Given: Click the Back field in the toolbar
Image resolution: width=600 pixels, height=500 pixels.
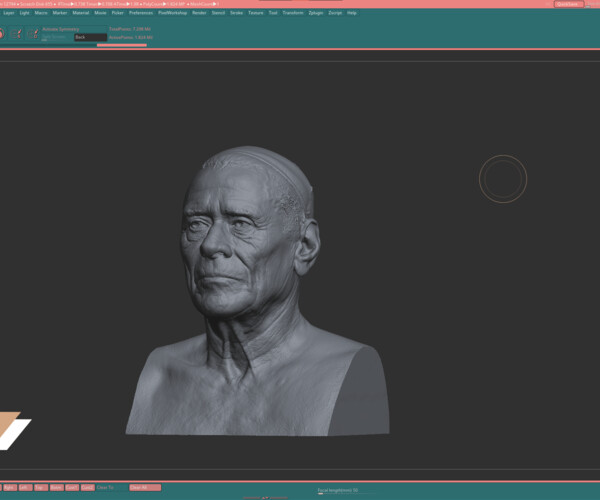Looking at the screenshot, I should (x=90, y=37).
